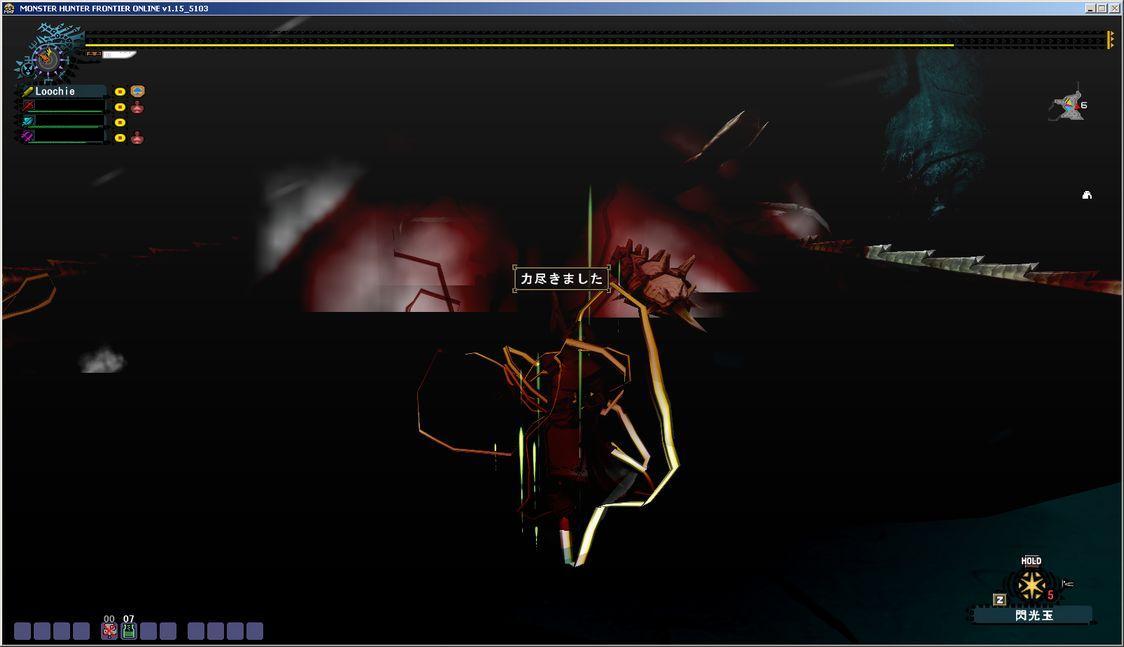Click the yellow sword icon beside Loochie

pyautogui.click(x=27, y=91)
